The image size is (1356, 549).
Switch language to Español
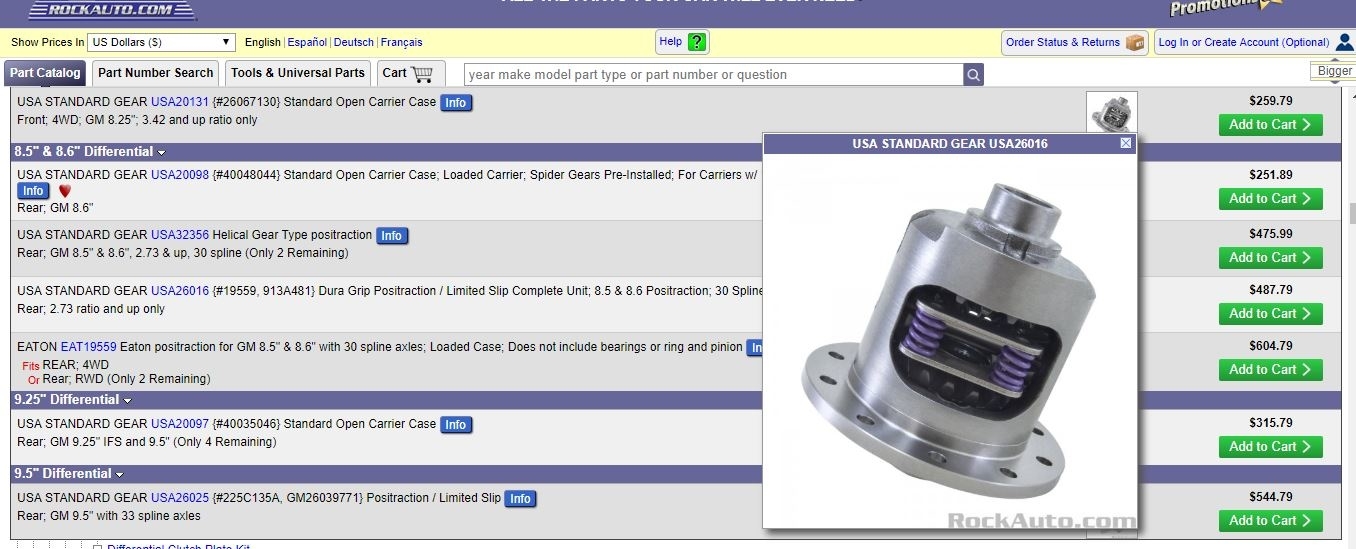(x=307, y=42)
